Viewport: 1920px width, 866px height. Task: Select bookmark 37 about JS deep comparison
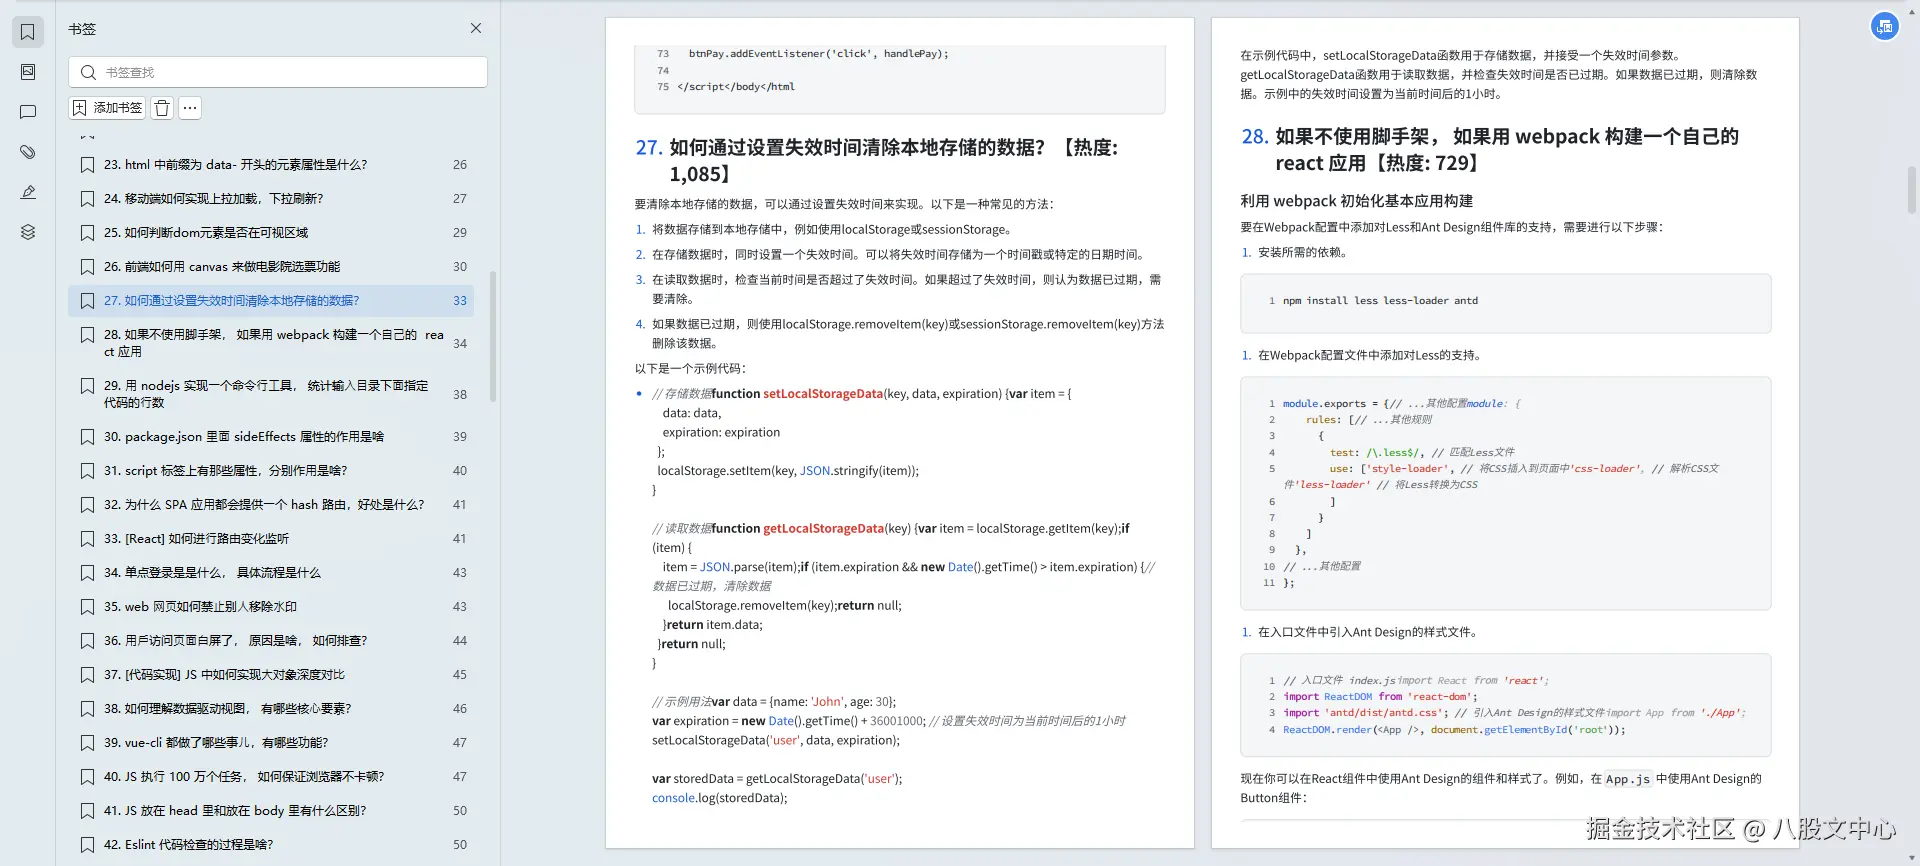[271, 675]
